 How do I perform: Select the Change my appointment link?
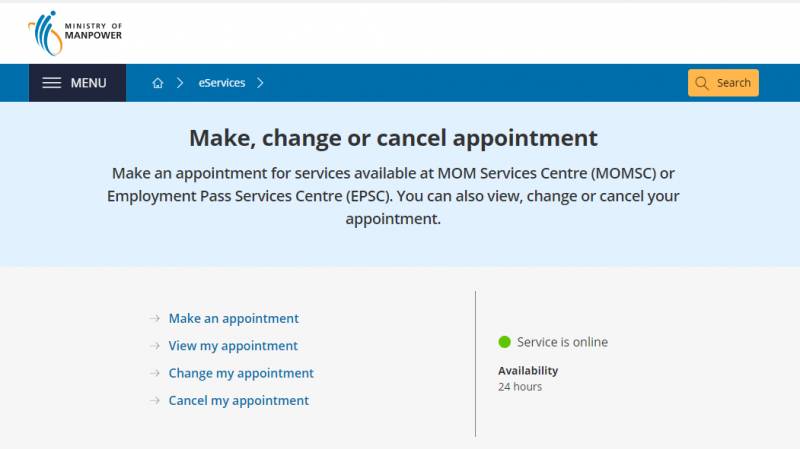tap(241, 373)
